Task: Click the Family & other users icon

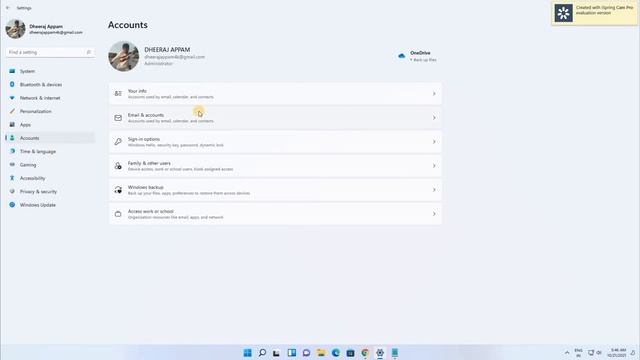Action: click(x=118, y=166)
